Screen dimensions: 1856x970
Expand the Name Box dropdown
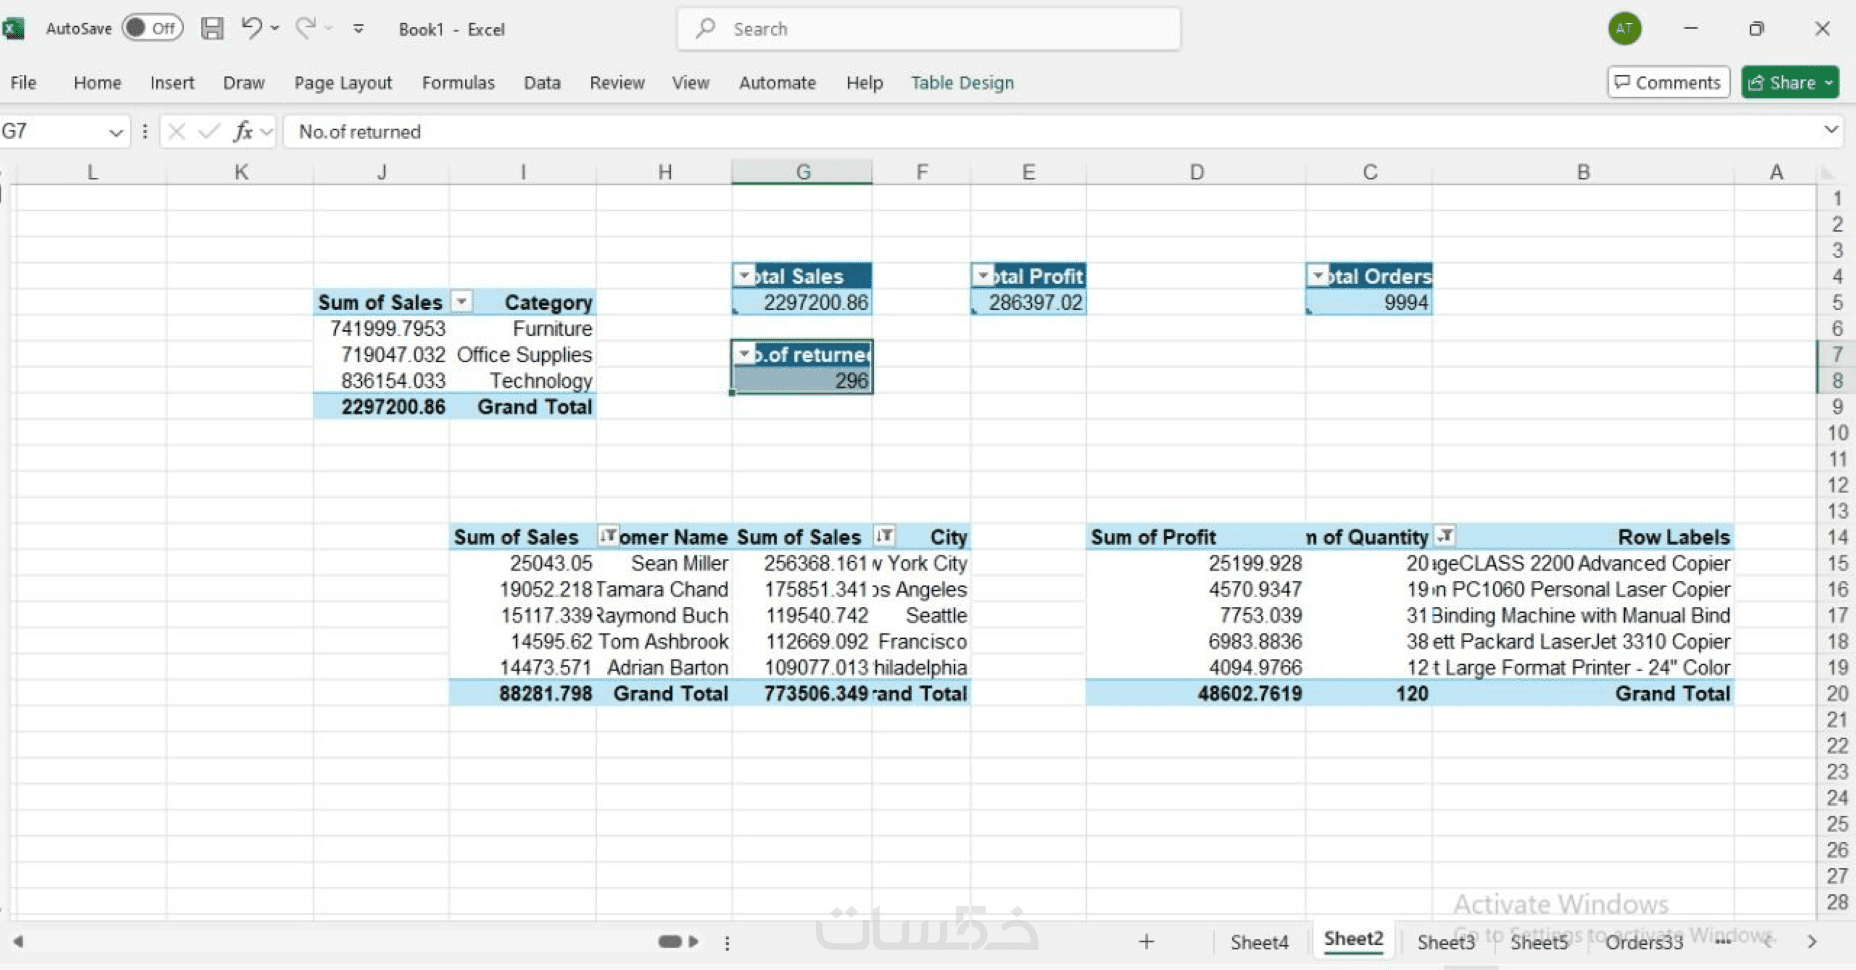pos(116,132)
